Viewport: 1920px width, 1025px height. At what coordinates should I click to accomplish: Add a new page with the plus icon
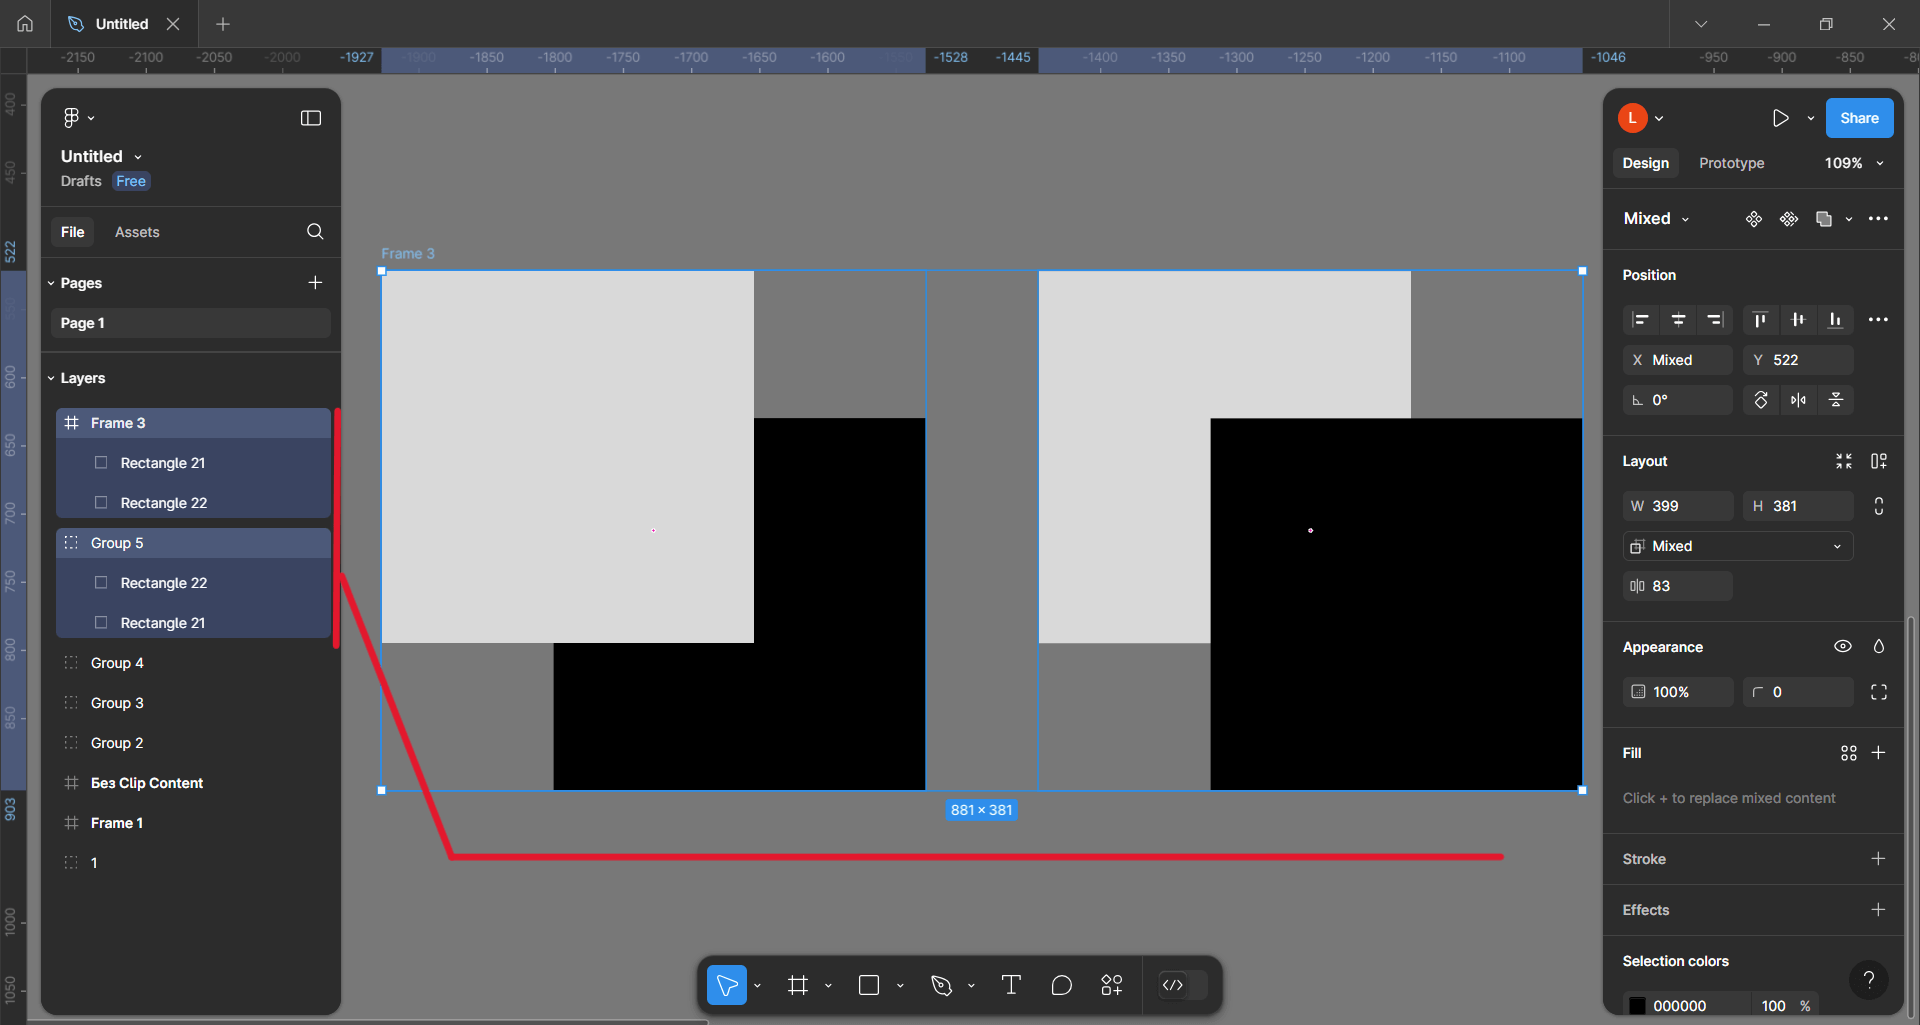pos(315,283)
